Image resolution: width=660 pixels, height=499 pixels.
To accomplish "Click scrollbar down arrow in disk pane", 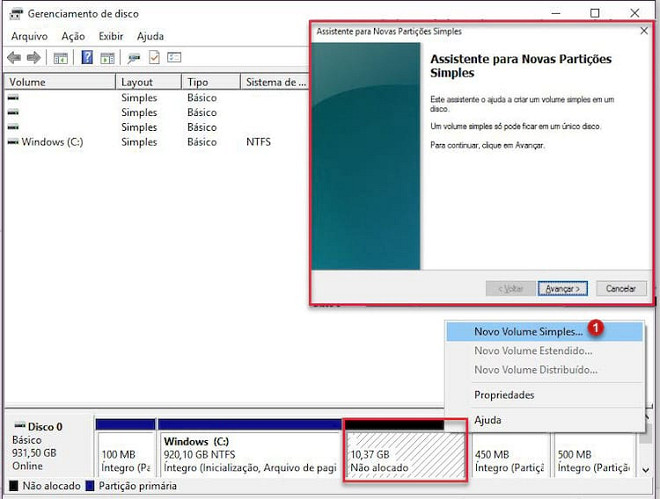I will (646, 470).
